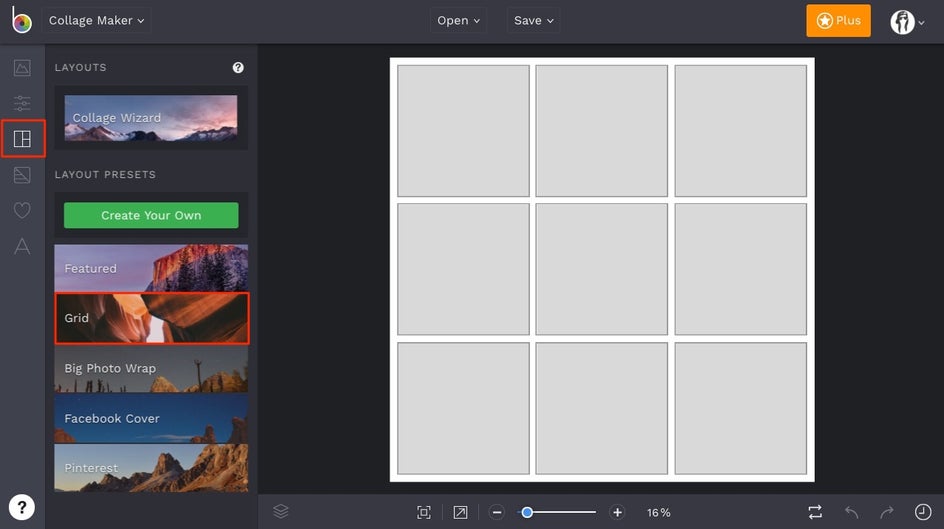Select the center collage cell
The height and width of the screenshot is (529, 944).
[601, 269]
